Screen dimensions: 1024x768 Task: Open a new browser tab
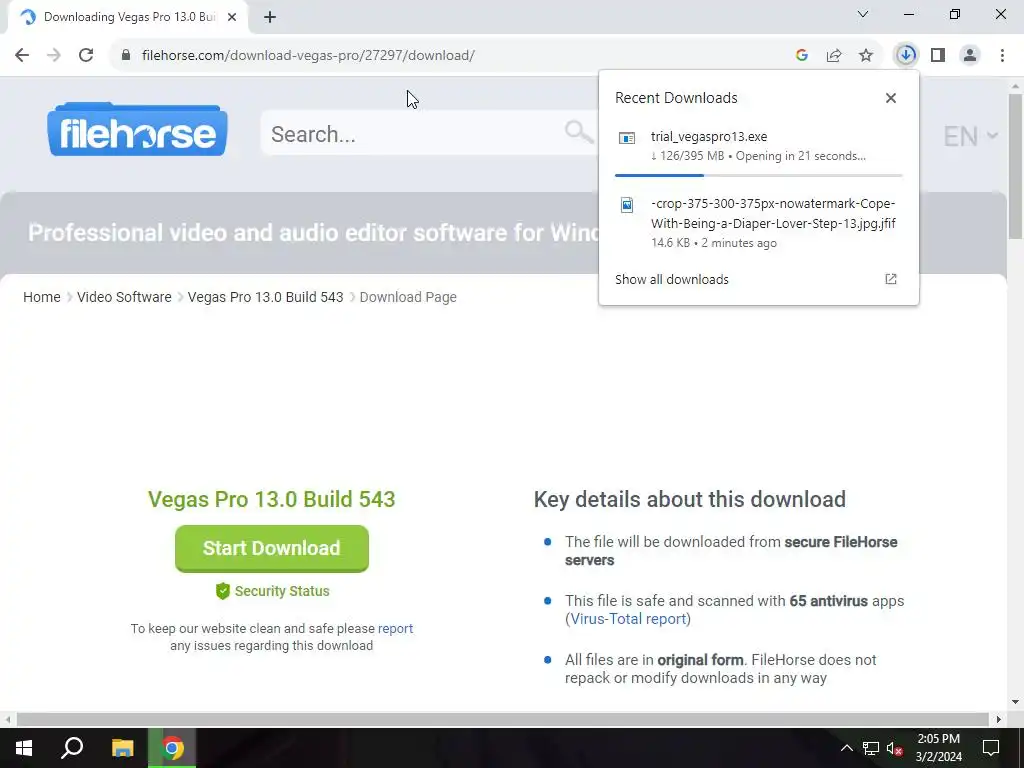[270, 17]
